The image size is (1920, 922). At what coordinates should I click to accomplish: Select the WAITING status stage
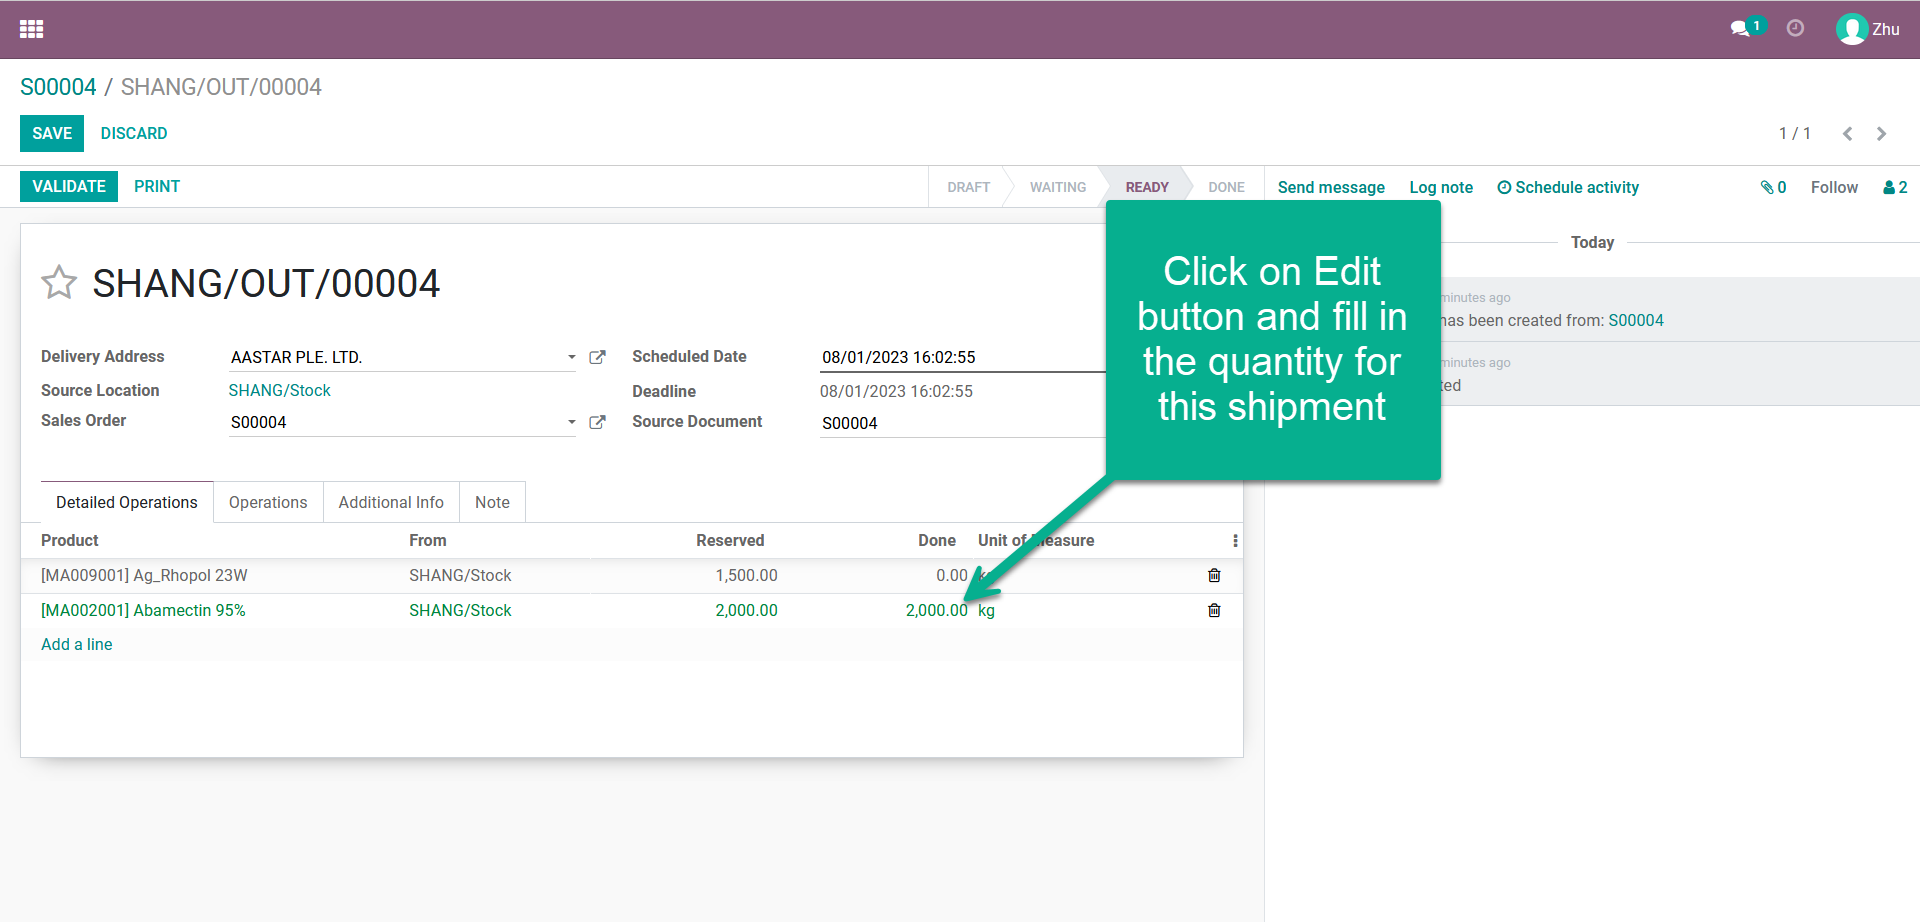(x=1057, y=187)
